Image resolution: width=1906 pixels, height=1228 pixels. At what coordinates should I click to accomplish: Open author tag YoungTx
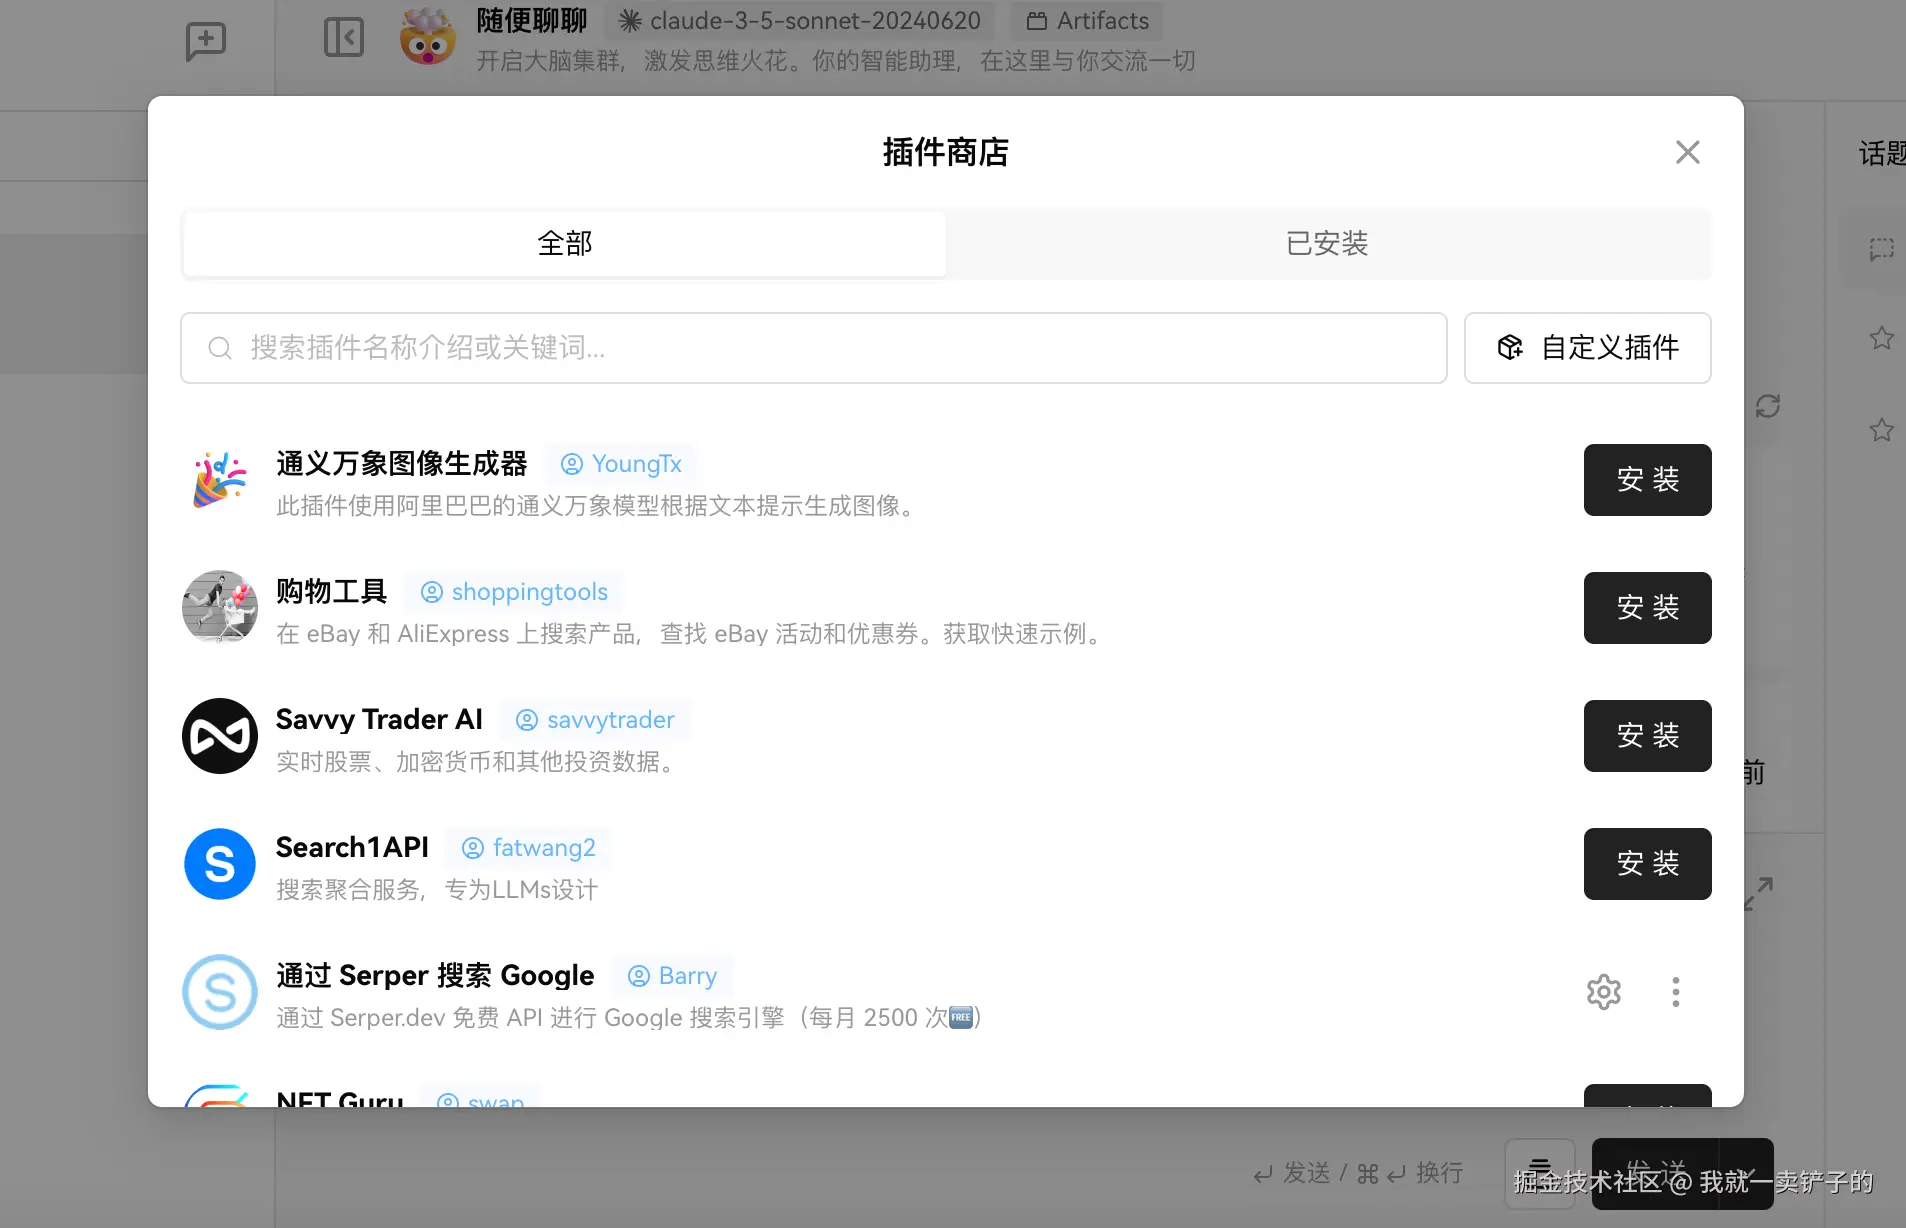[621, 464]
